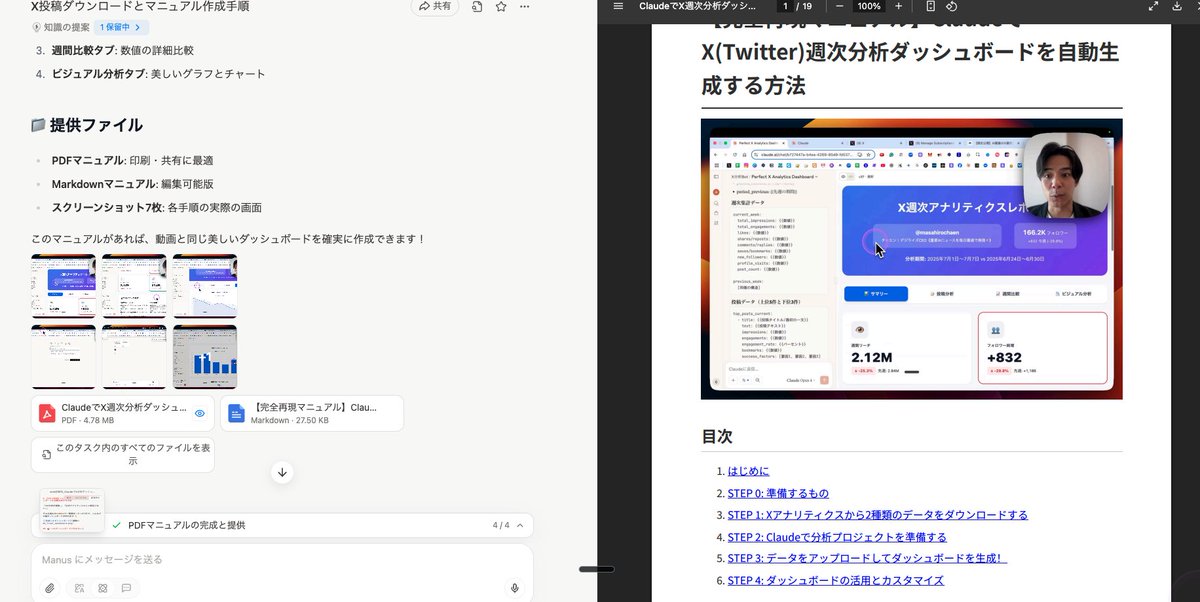Open the STEP 4 ダッシュボードの活用 link
Screen dimensions: 1200x602
pyautogui.click(x=835, y=580)
